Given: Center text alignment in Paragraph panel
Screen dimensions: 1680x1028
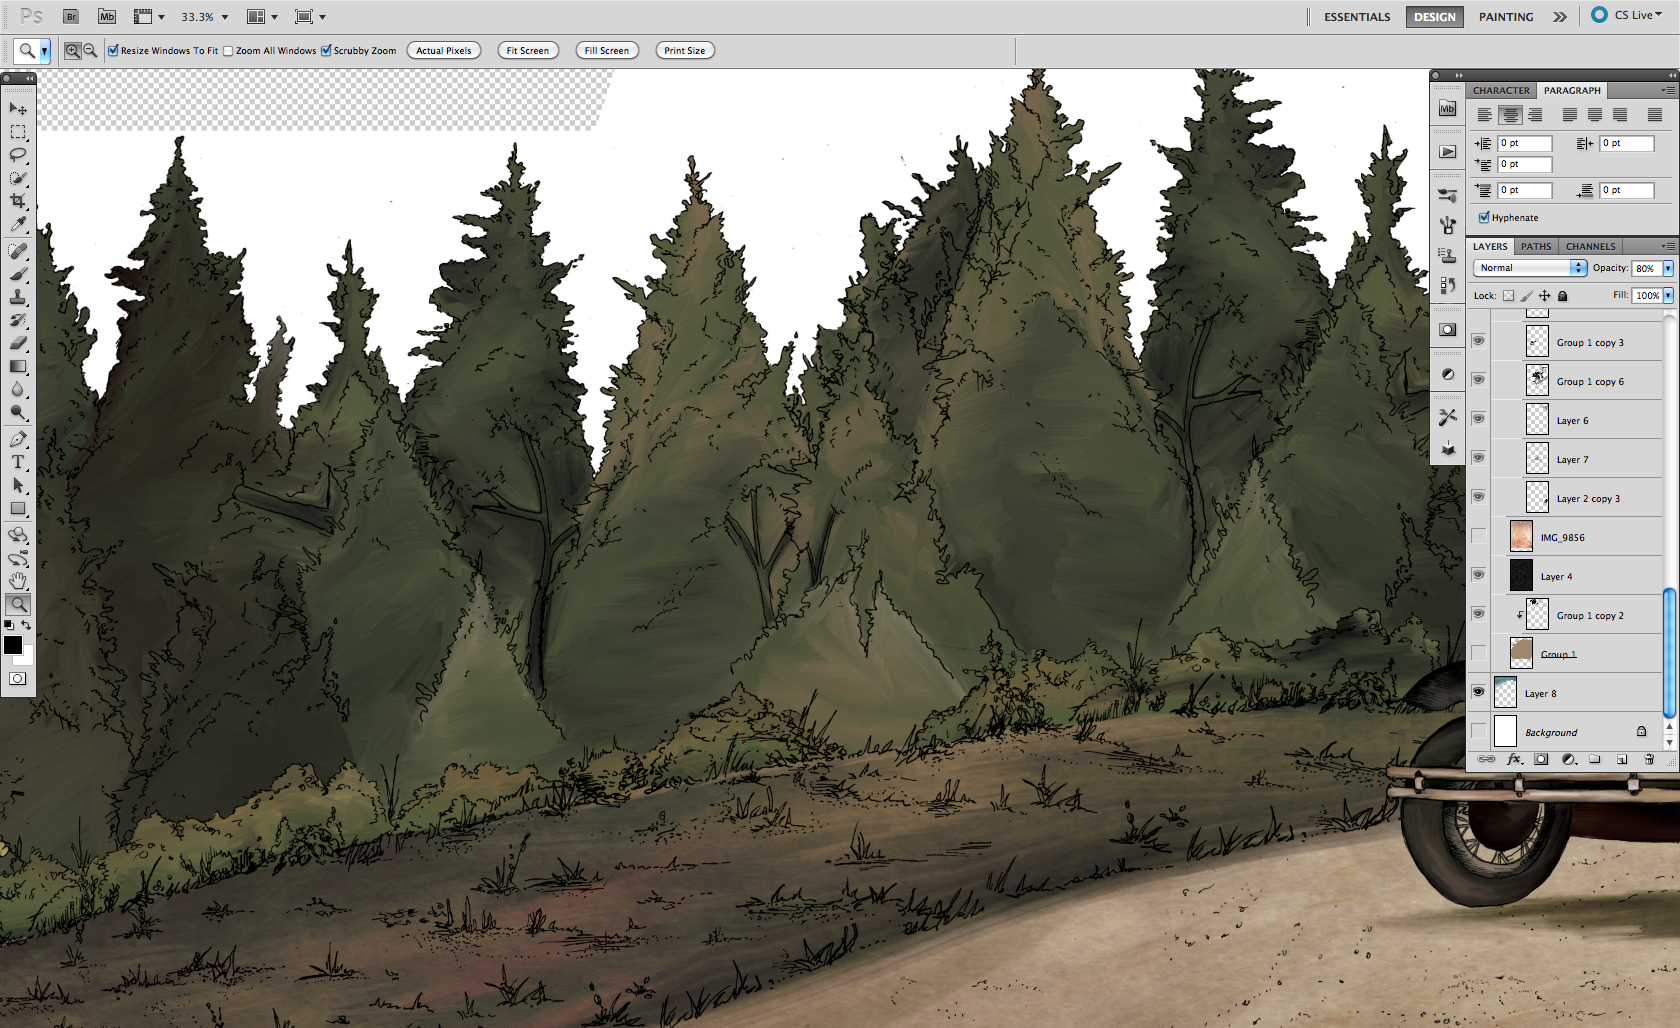Looking at the screenshot, I should pos(1510,115).
